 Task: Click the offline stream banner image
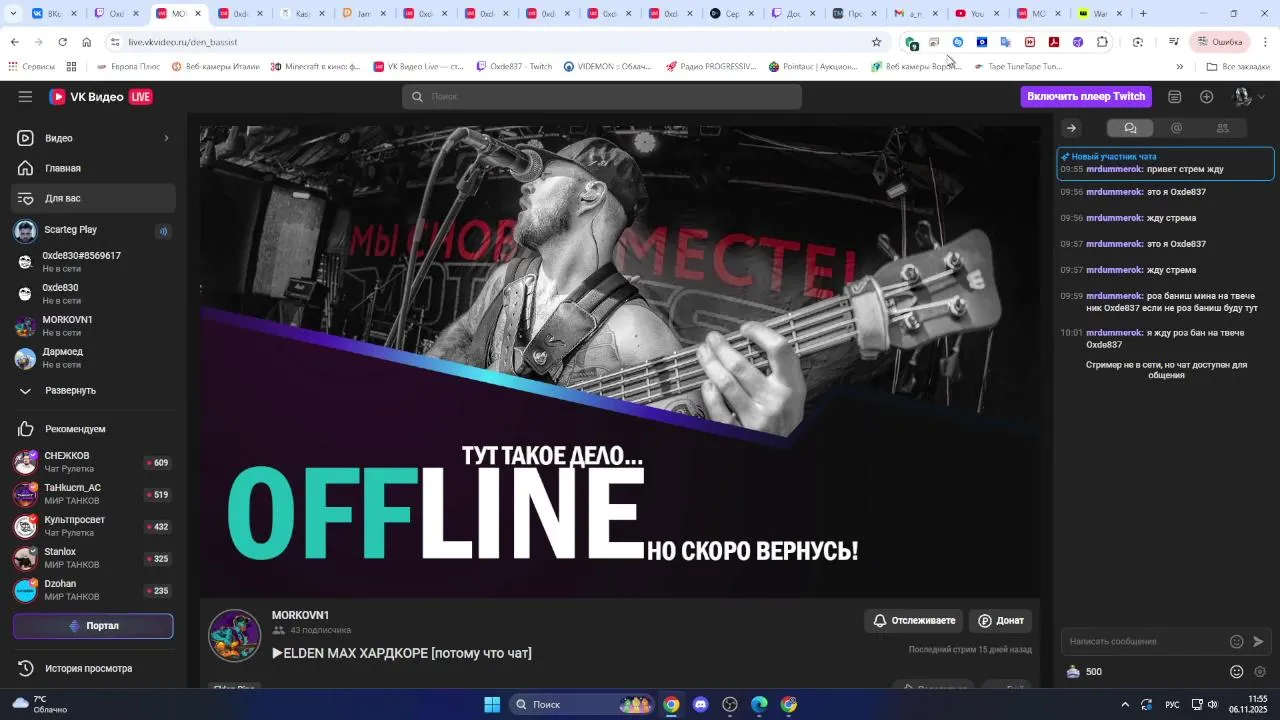tap(620, 361)
